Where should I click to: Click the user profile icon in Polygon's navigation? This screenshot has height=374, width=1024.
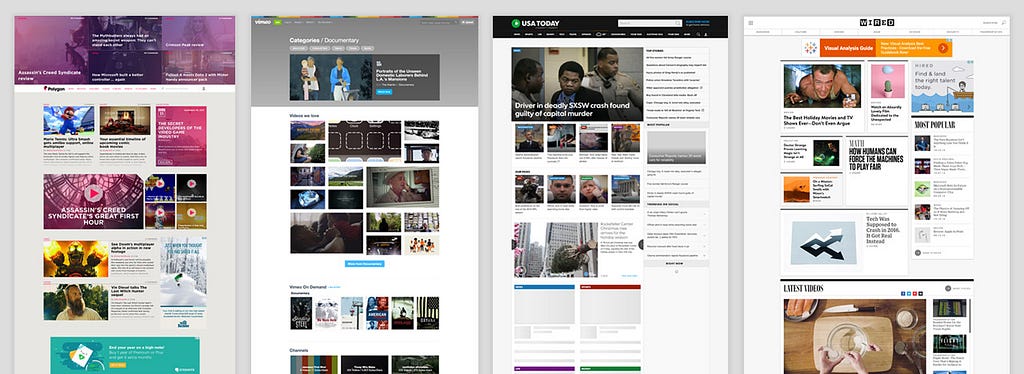203,88
